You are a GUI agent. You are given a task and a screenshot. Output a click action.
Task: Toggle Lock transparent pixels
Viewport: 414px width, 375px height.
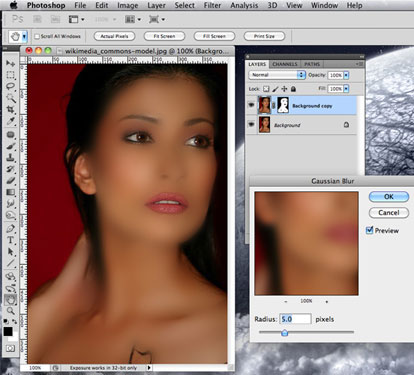pos(266,89)
